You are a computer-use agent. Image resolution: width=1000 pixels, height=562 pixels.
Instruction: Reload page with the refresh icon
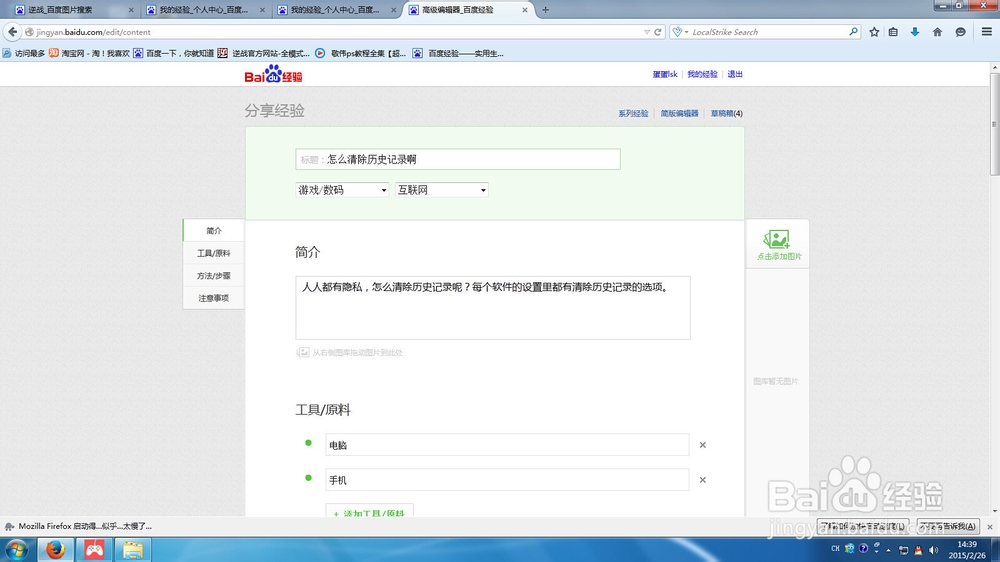pos(658,32)
